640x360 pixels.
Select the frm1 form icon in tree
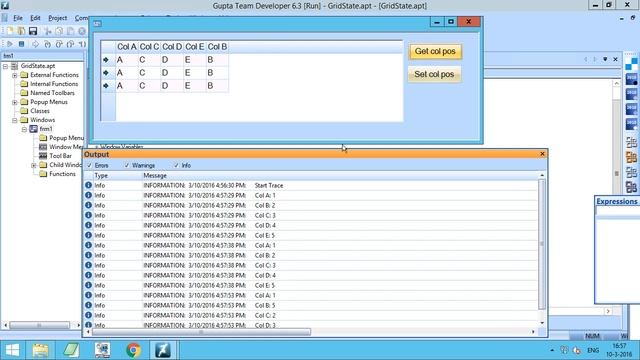tap(33, 129)
